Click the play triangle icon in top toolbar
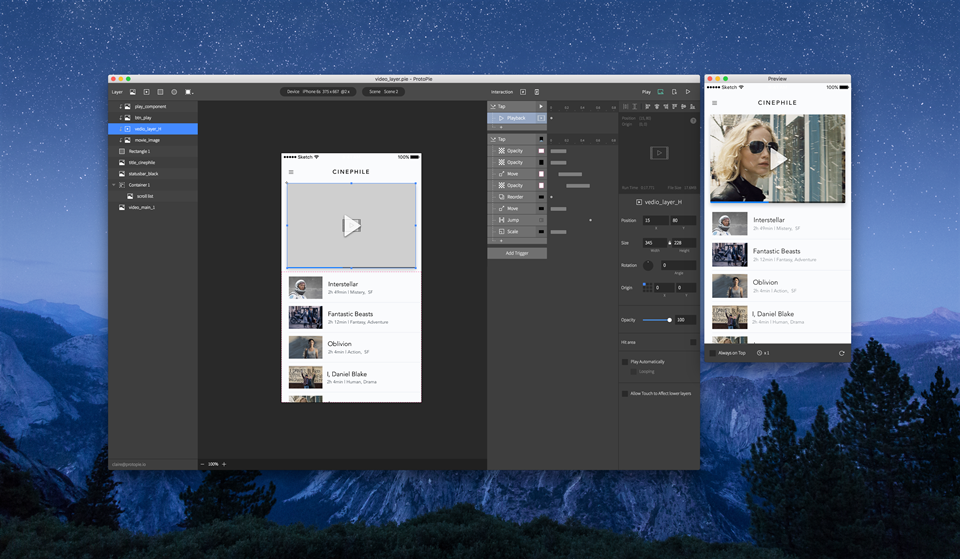960x559 pixels. tap(688, 92)
